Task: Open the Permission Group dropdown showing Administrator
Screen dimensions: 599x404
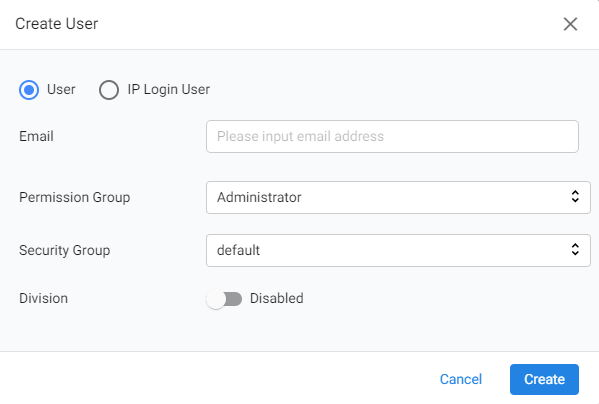Action: click(x=398, y=197)
